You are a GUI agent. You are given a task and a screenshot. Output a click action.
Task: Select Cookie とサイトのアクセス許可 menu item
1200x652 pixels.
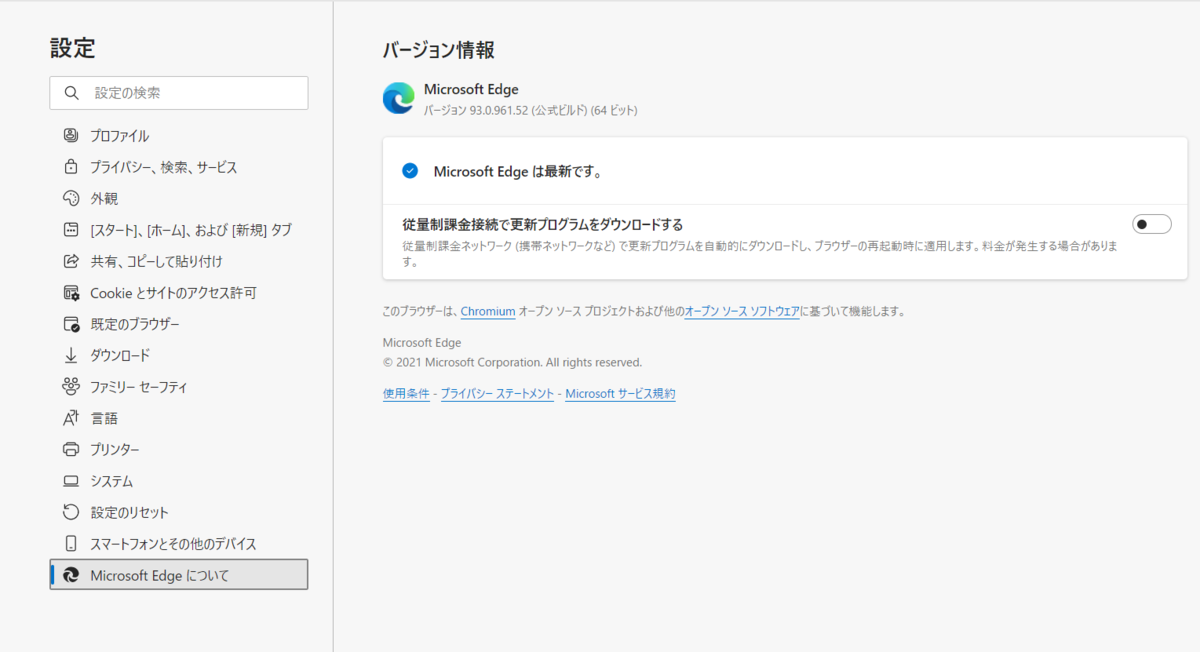(179, 292)
